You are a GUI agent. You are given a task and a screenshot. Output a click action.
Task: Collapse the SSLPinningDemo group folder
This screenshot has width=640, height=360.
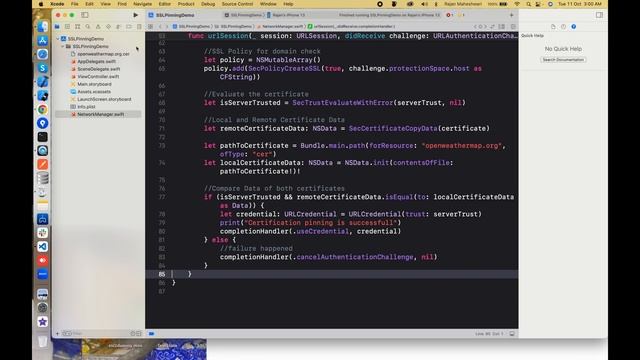(63, 47)
